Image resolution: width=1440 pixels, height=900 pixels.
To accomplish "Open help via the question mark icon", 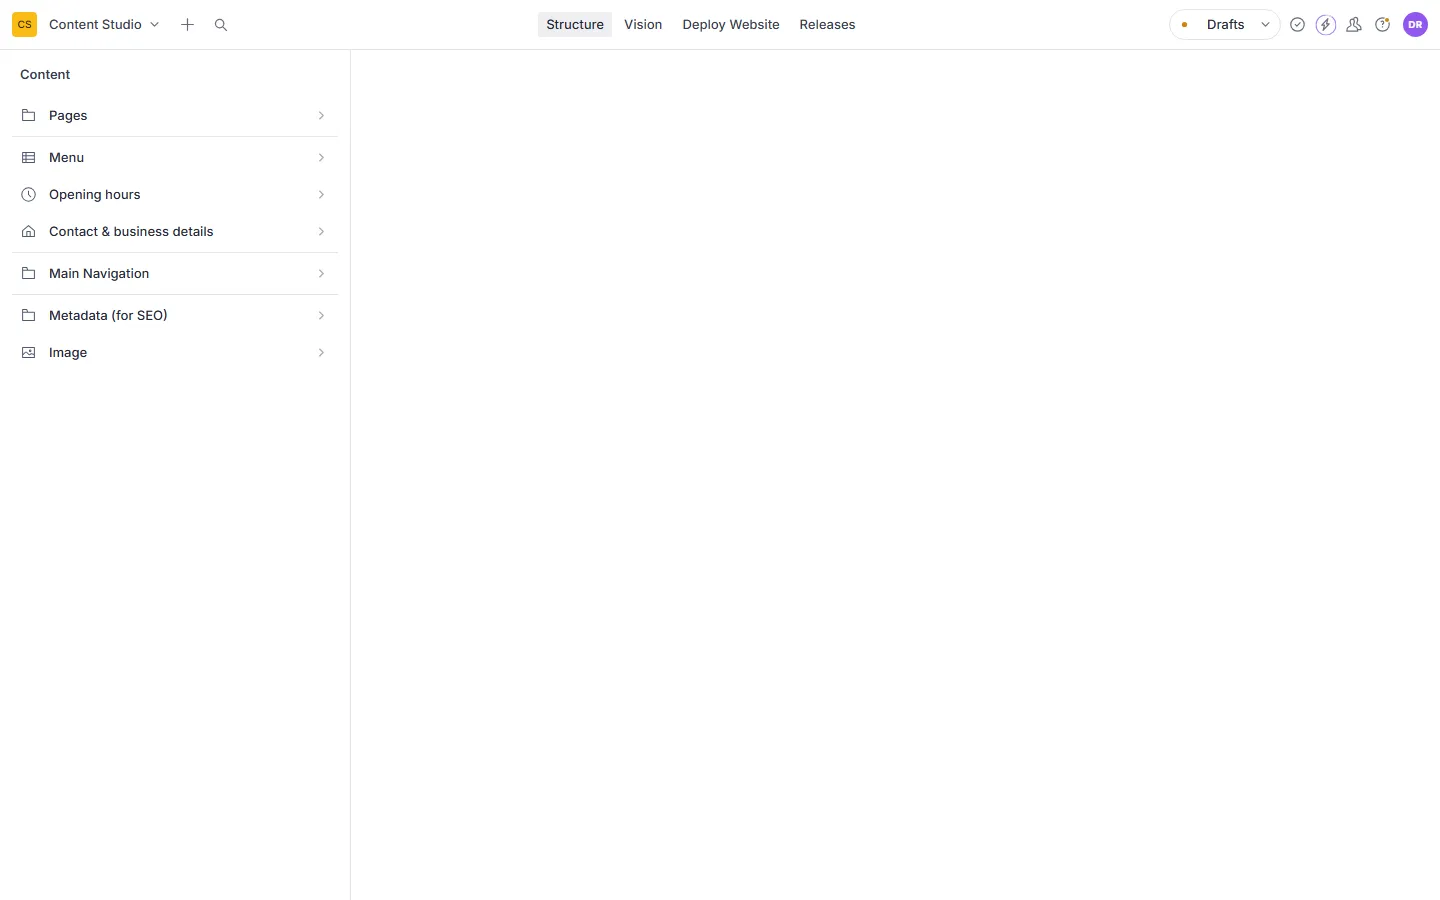I will 1382,24.
